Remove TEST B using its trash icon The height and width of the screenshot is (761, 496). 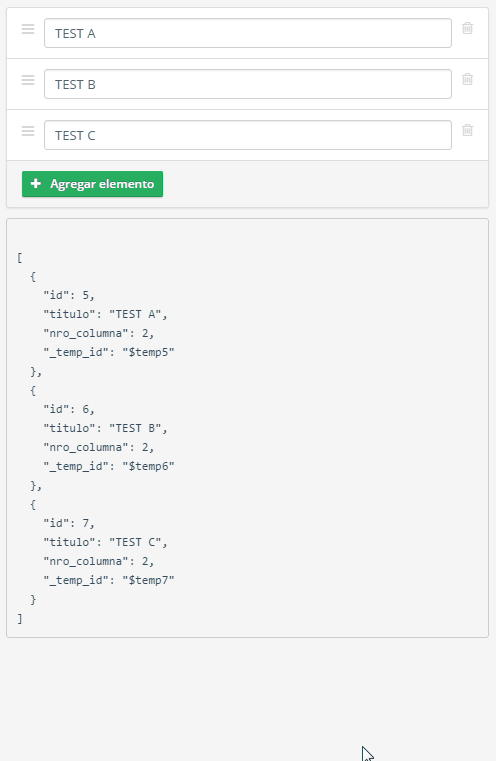pyautogui.click(x=467, y=79)
